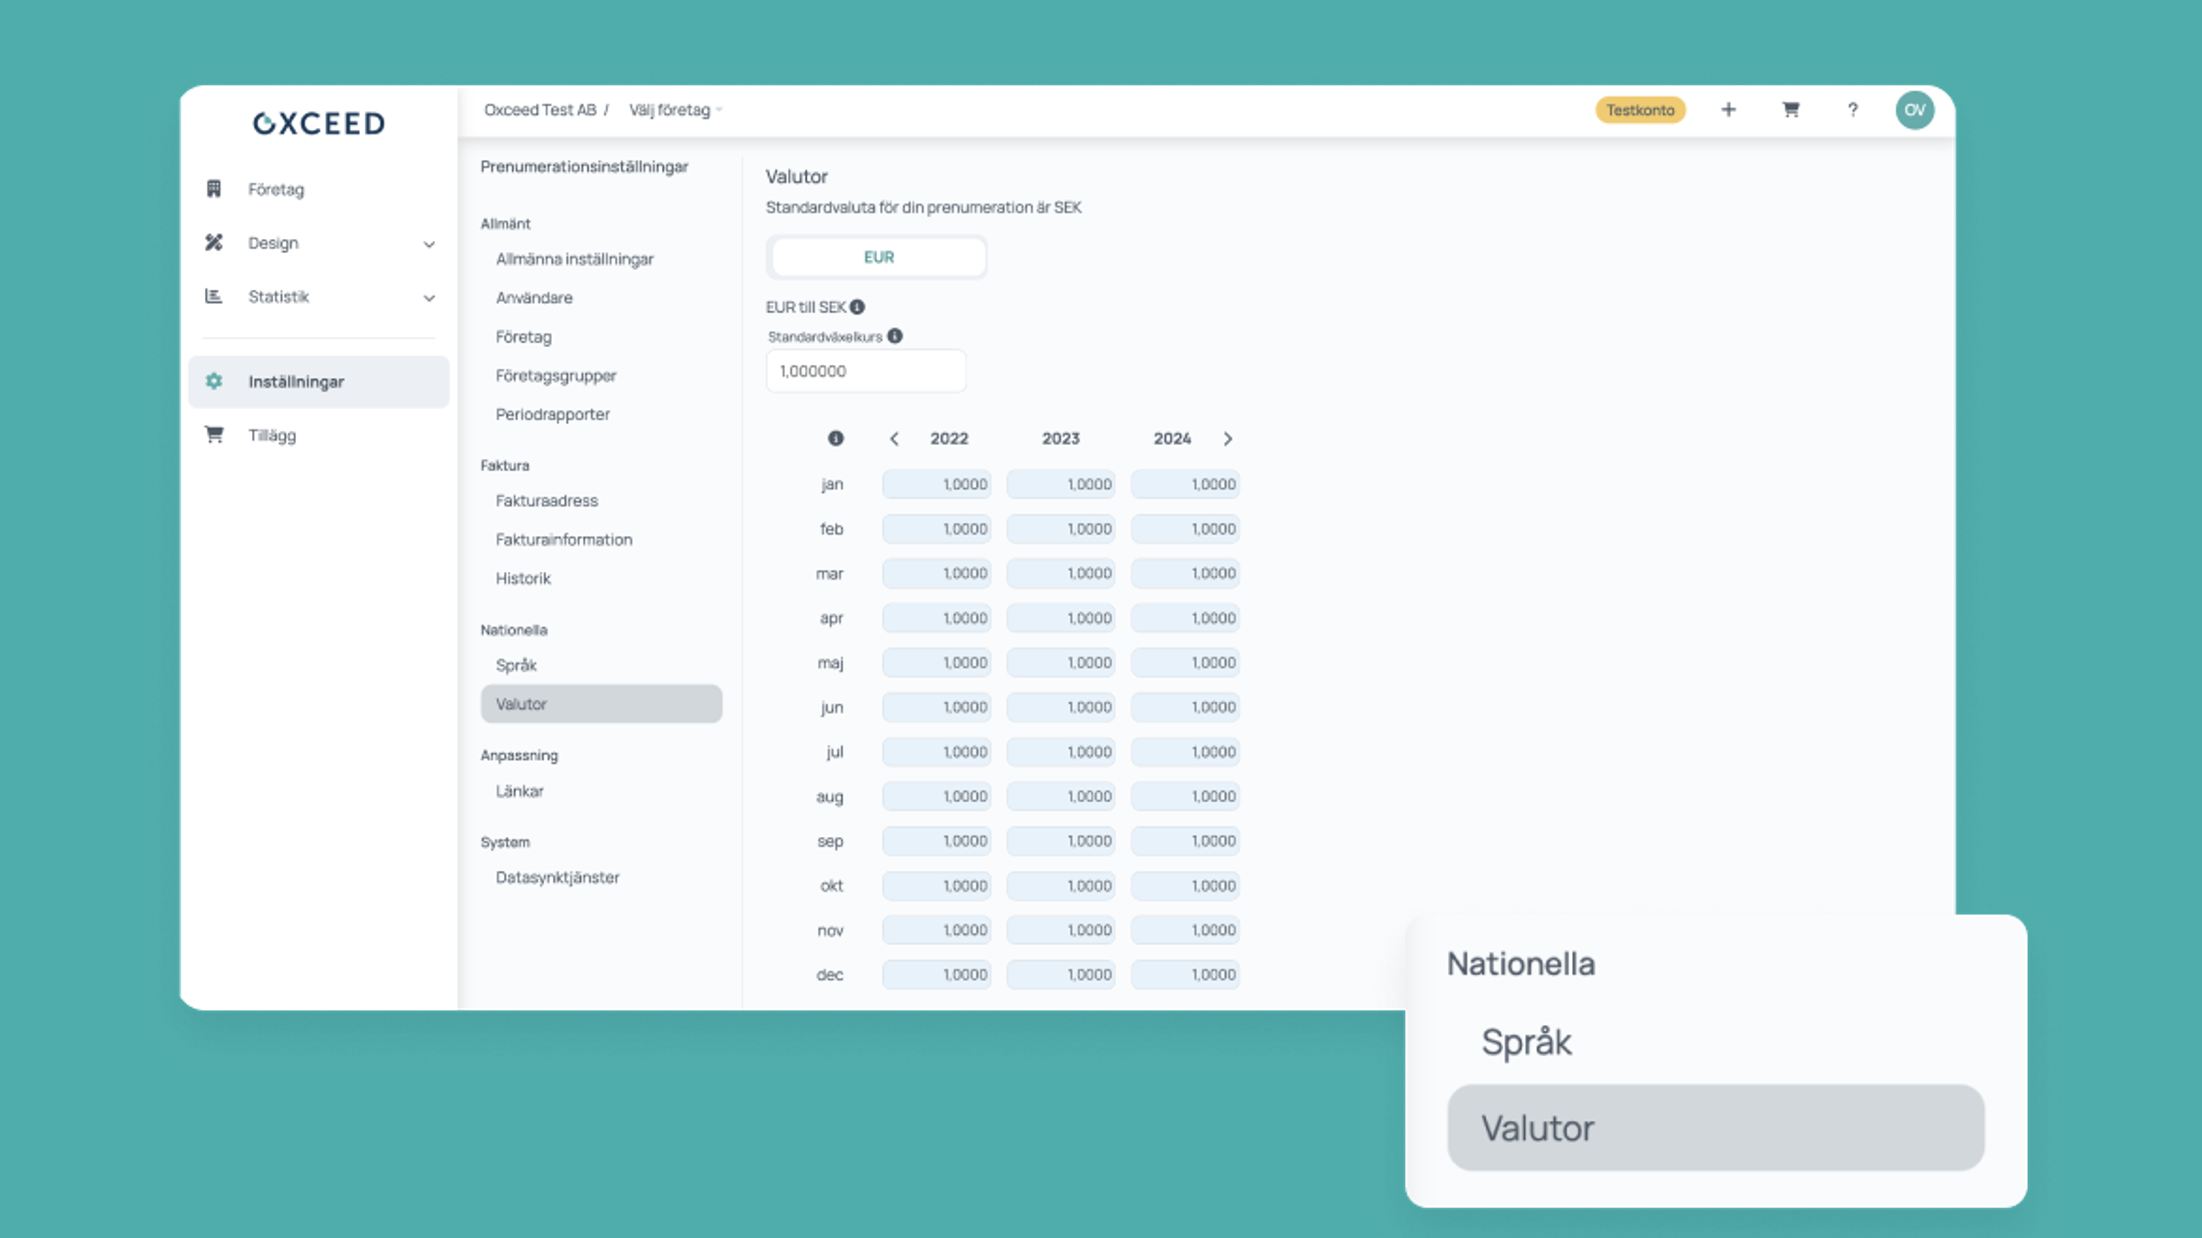Click the Oxceed logo

pyautogui.click(x=318, y=123)
